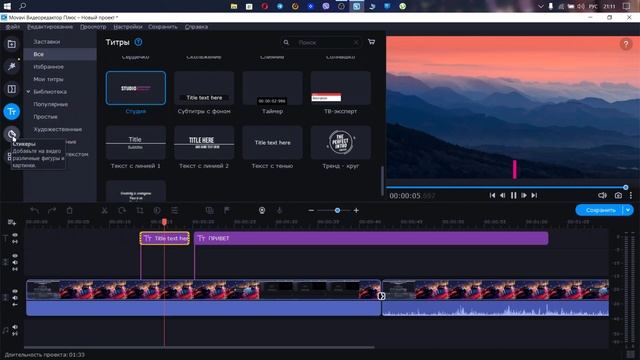The width and height of the screenshot is (640, 360).
Task: Open clip properties sliders icon
Action: (x=174, y=210)
